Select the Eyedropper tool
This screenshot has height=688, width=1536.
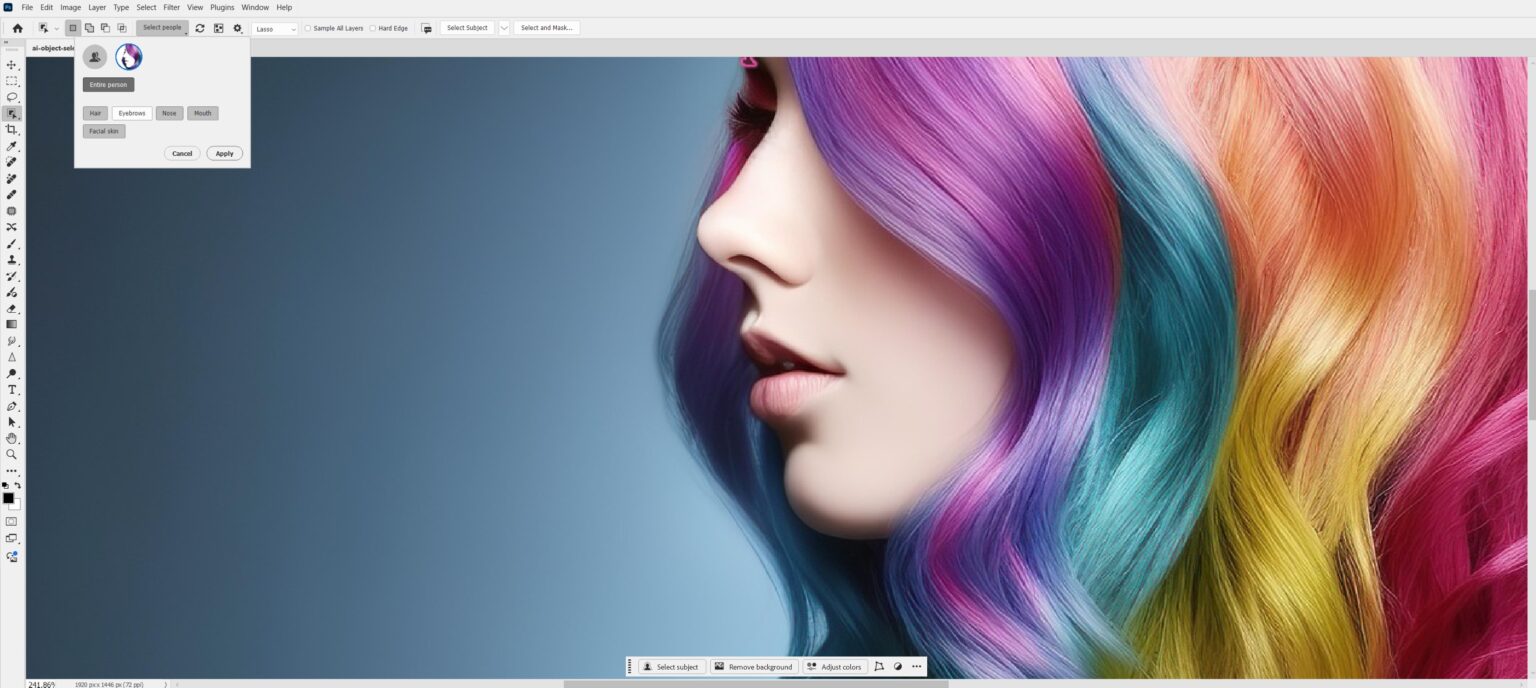click(12, 145)
